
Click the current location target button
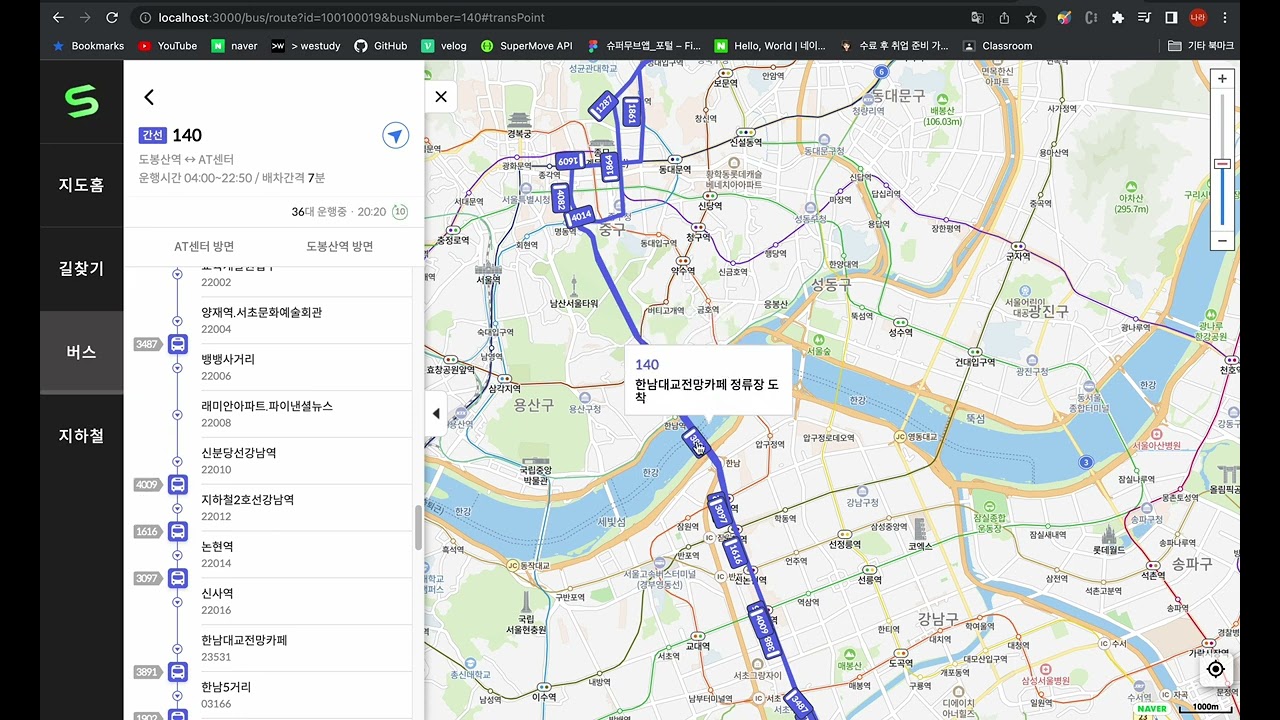[x=1216, y=669]
